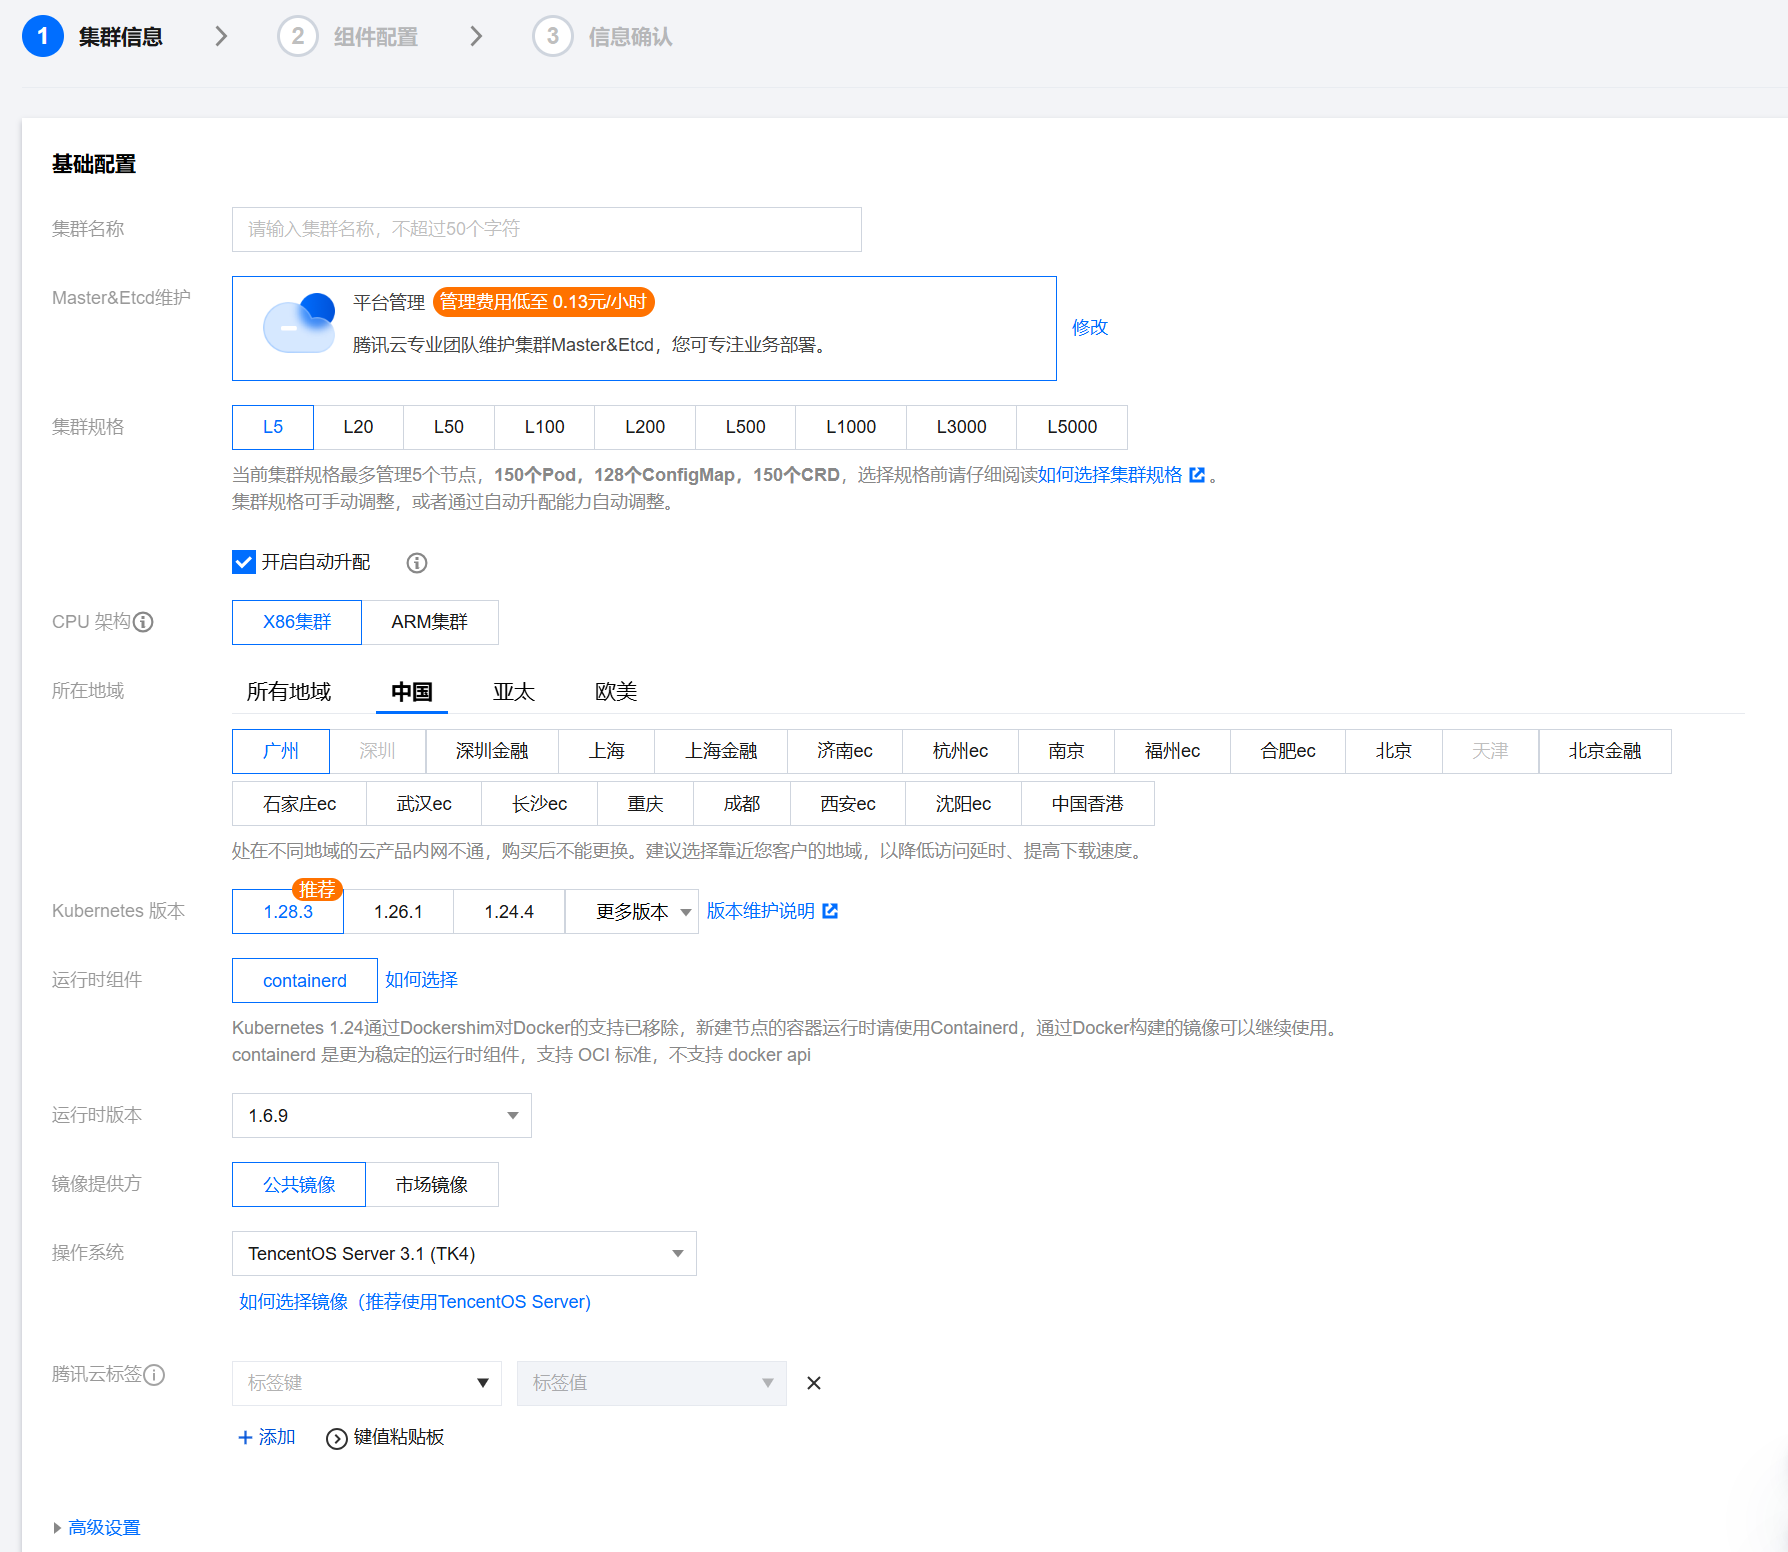Screen dimensions: 1788x1552
Task: Select L20 cluster spec
Action: [358, 427]
